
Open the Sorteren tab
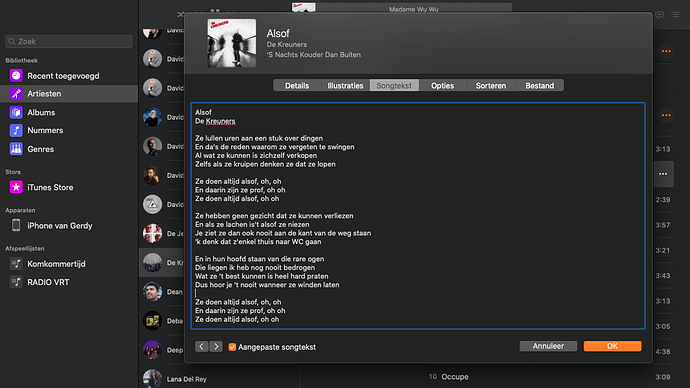click(491, 85)
